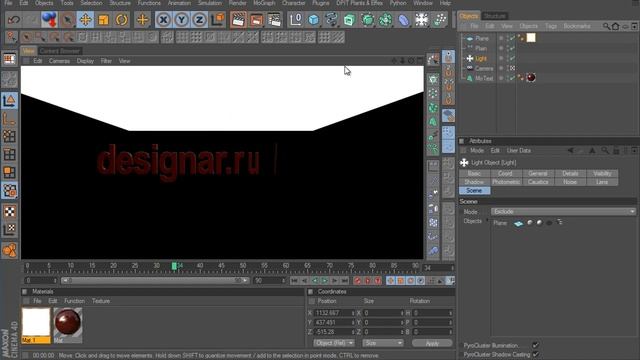Click Render to Picture Viewer icon
Viewport: 640px width, 360px height.
point(256,20)
